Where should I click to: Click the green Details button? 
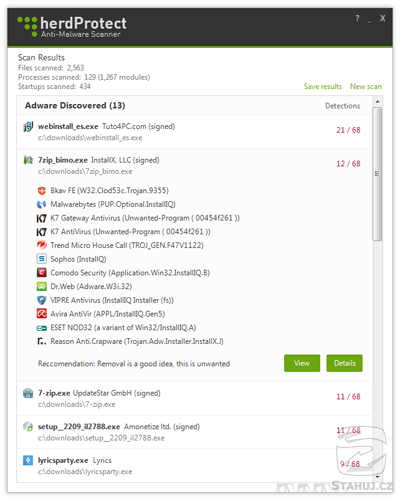tap(344, 363)
